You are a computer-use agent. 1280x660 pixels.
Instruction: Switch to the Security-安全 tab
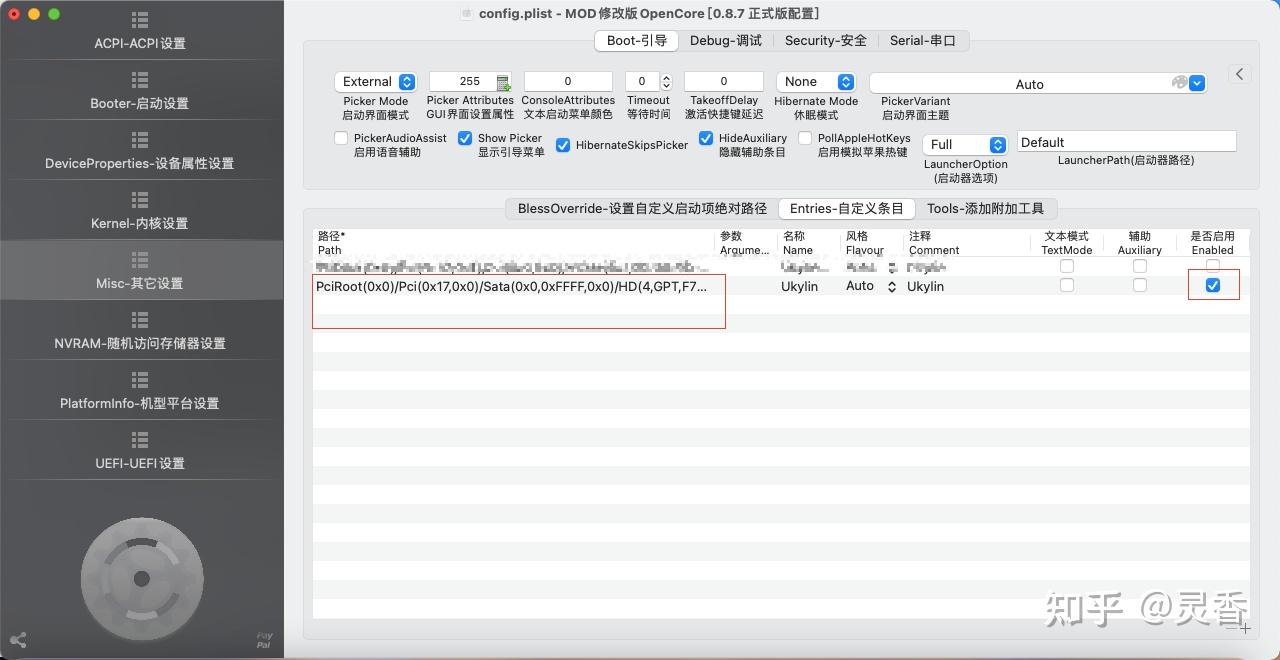point(826,40)
